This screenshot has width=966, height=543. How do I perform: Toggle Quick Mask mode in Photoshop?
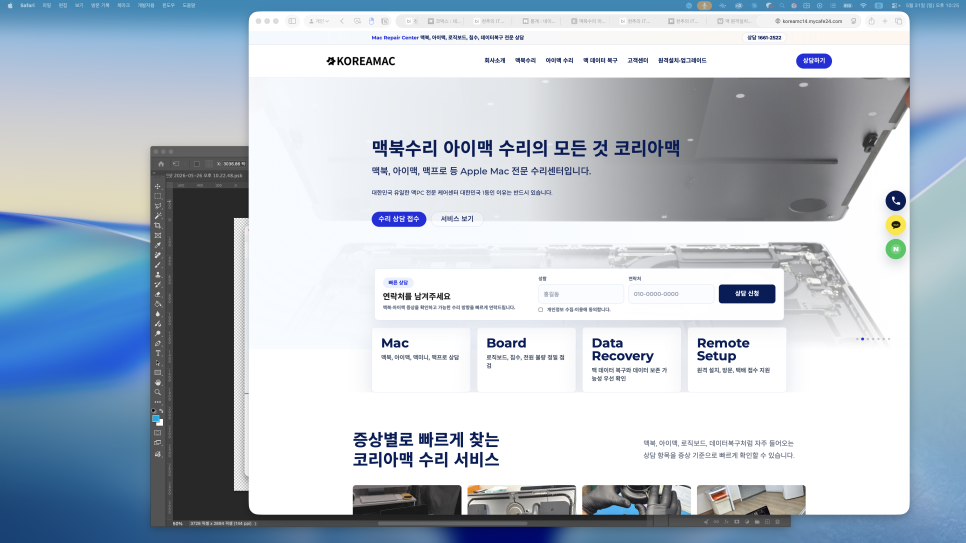(x=157, y=433)
